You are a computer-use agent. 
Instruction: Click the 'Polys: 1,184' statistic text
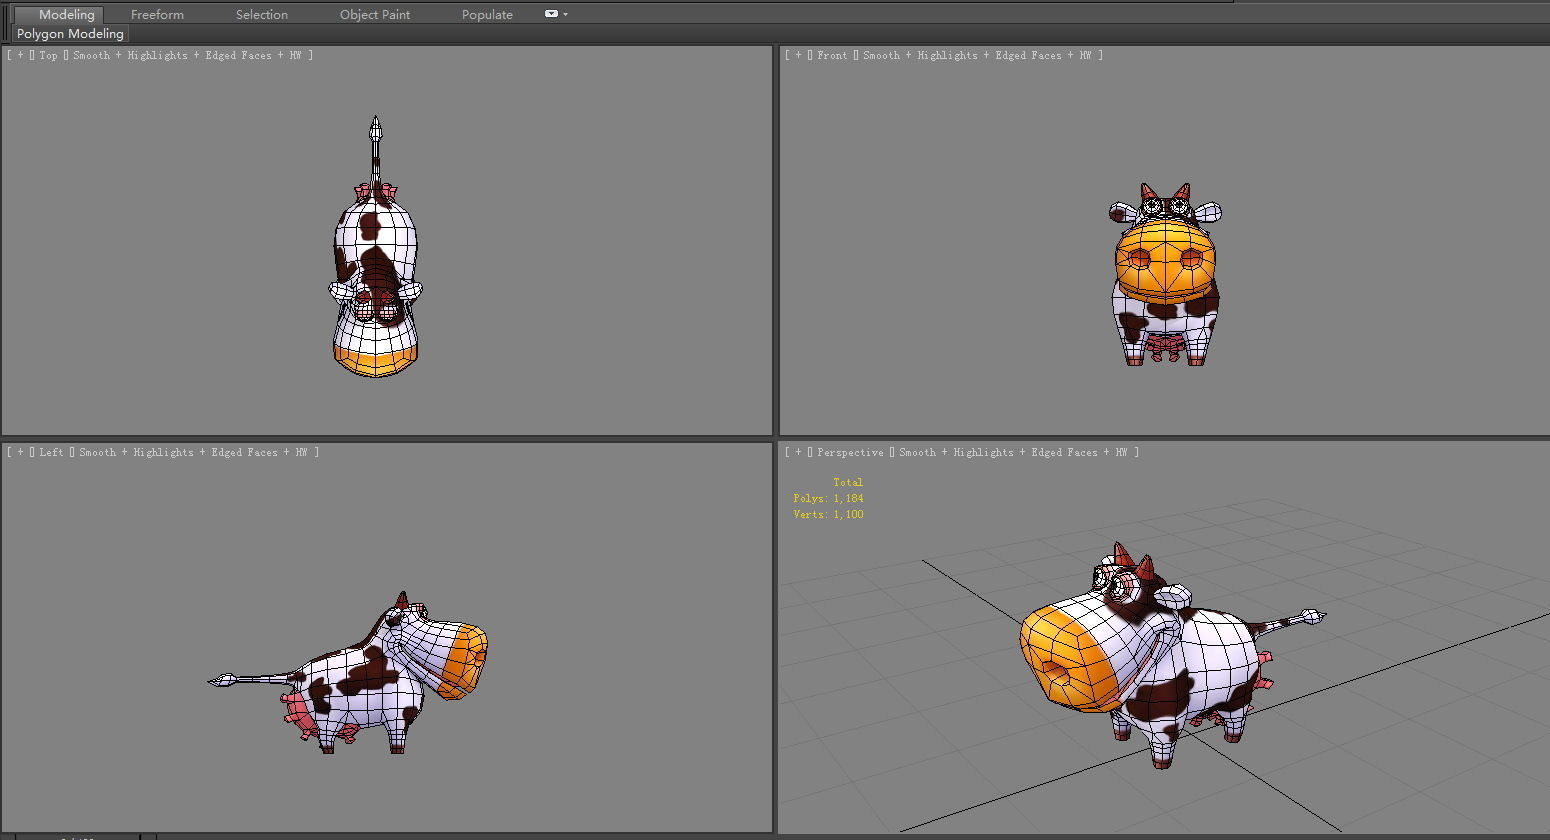(828, 499)
